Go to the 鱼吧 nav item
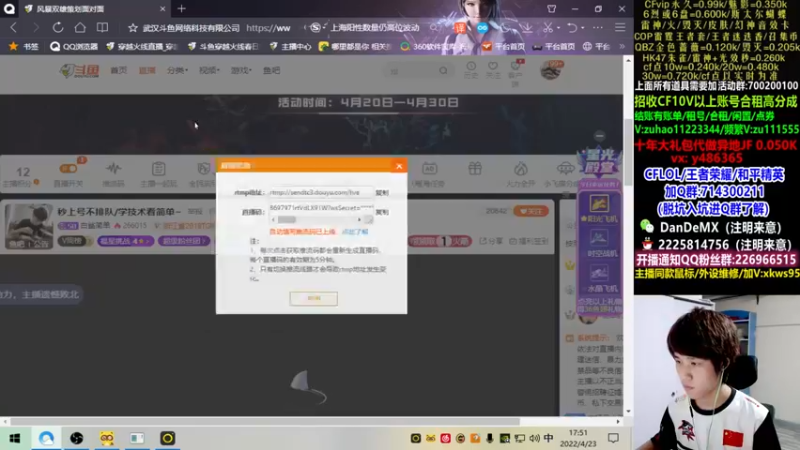The height and width of the screenshot is (450, 800). [x=271, y=70]
